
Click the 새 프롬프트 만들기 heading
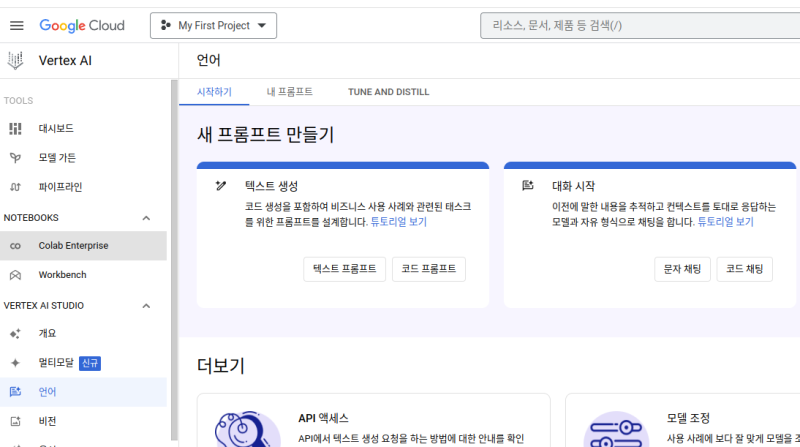pyautogui.click(x=265, y=135)
